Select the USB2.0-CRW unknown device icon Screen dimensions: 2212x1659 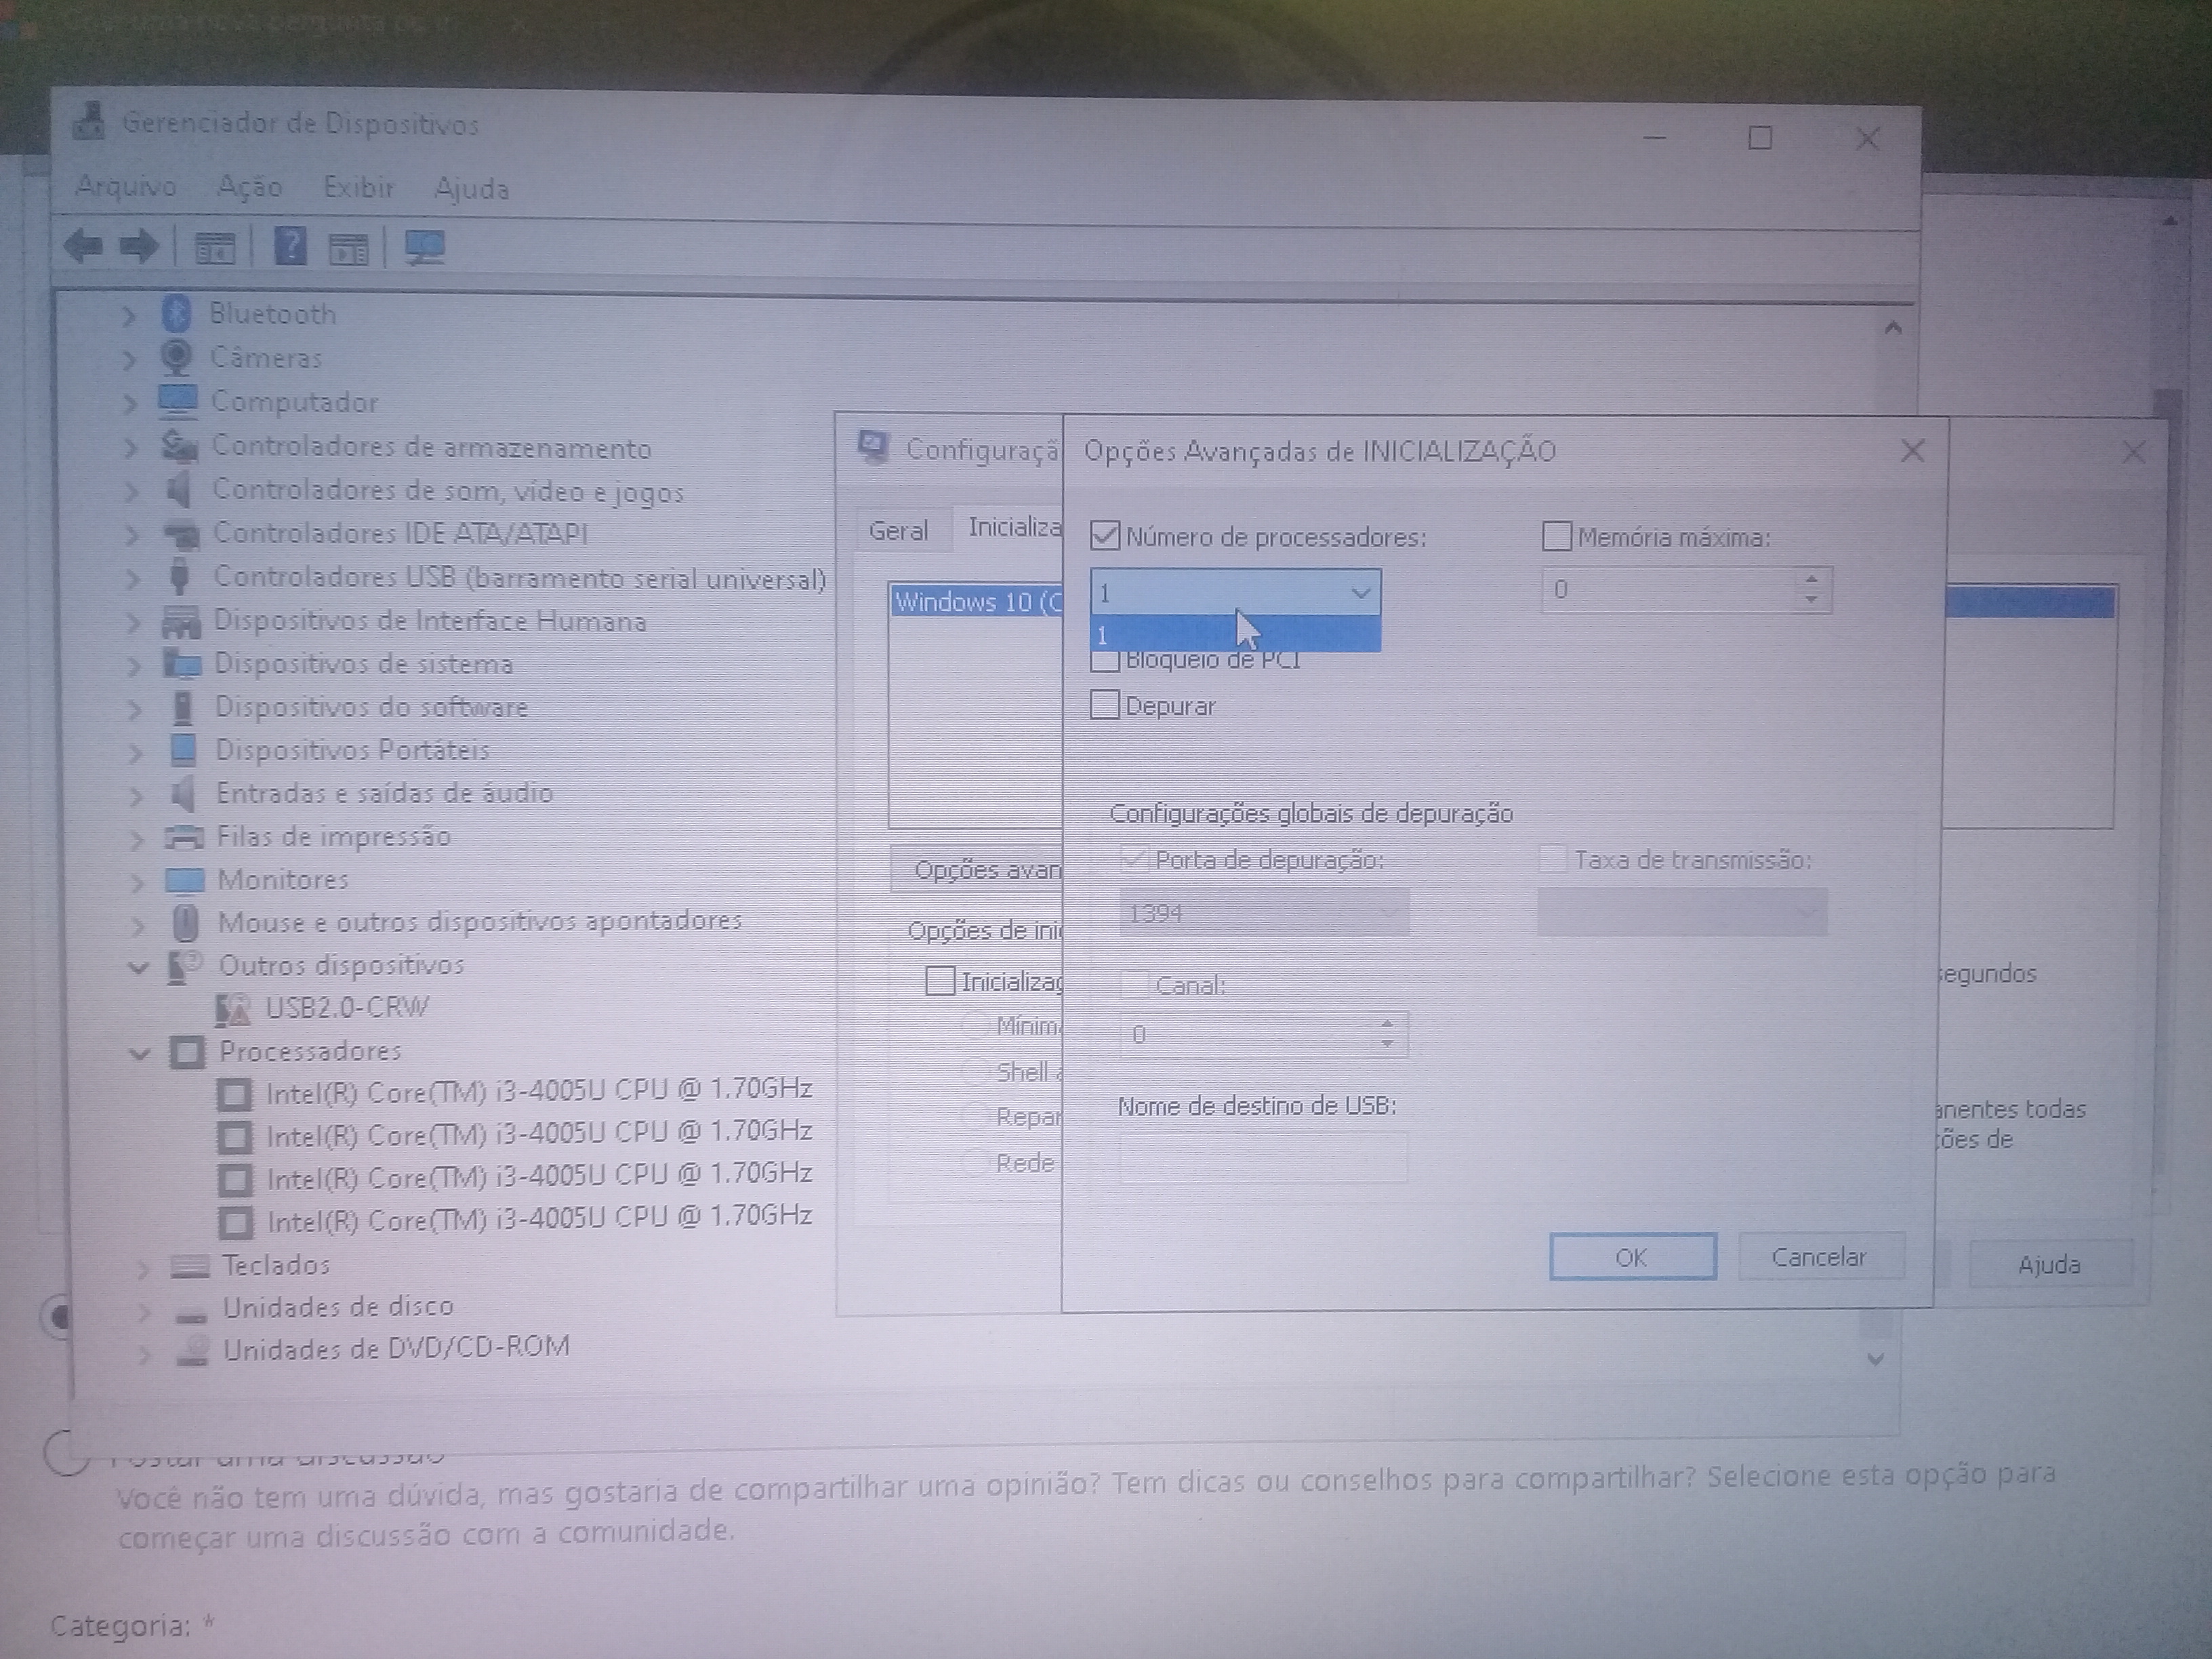(233, 1009)
